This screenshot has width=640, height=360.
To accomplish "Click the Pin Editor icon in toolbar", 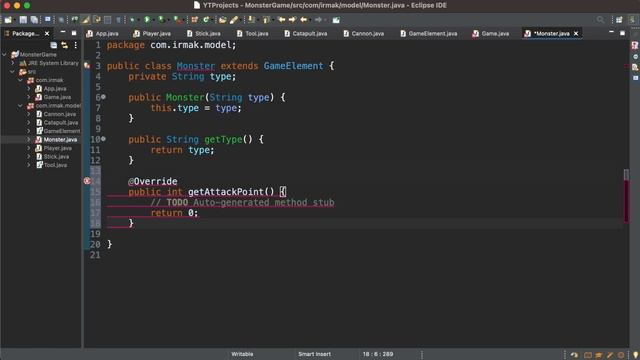I will pos(336,20).
